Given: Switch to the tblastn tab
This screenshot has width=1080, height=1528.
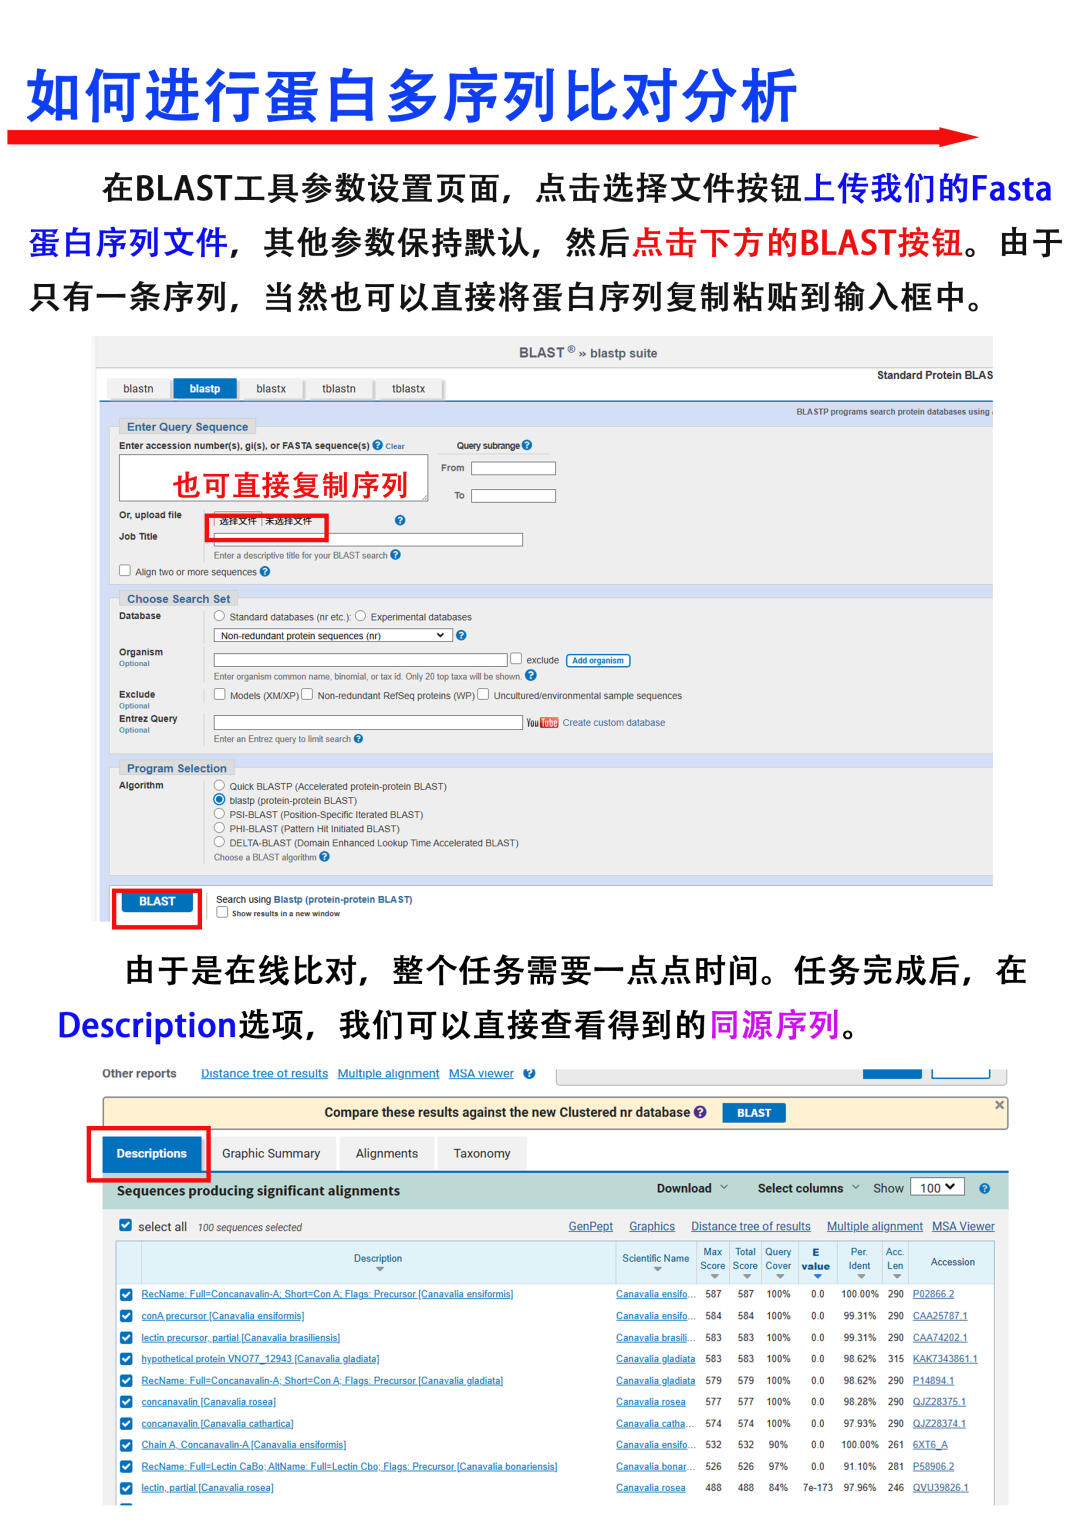Looking at the screenshot, I should 339,389.
